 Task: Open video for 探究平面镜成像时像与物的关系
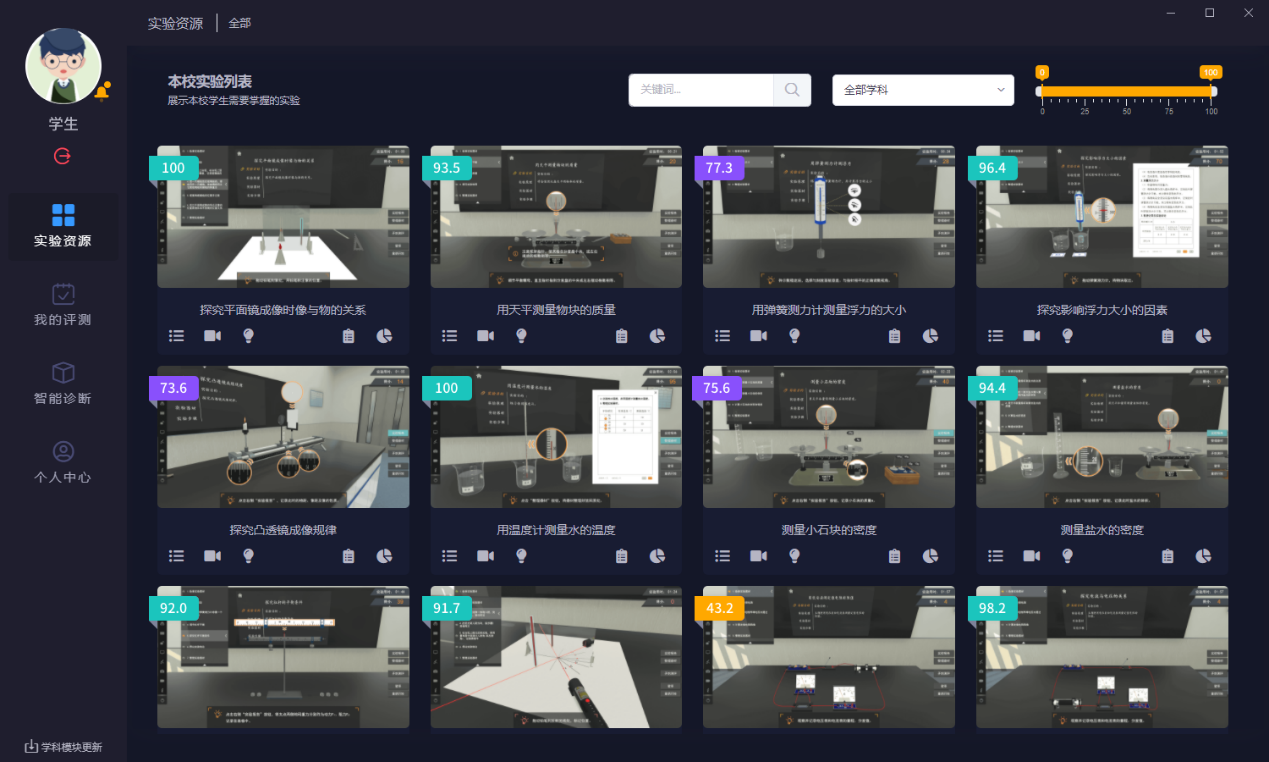(212, 336)
